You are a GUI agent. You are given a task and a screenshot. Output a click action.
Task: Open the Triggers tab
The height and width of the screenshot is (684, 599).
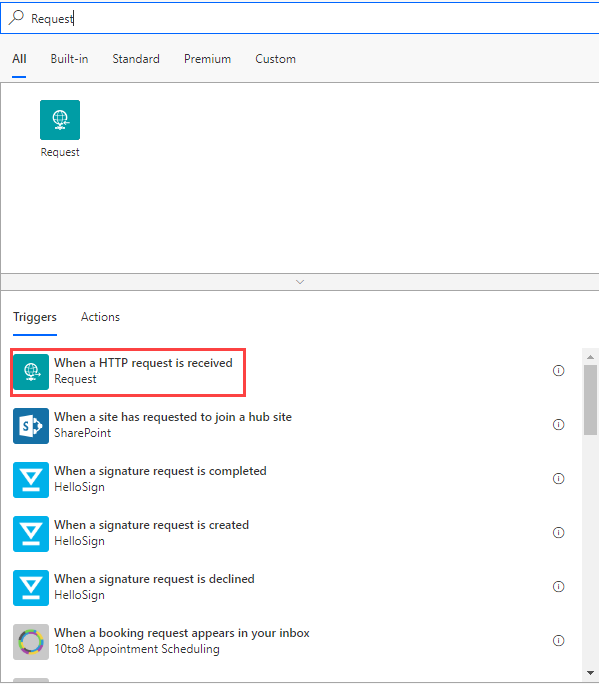point(34,317)
